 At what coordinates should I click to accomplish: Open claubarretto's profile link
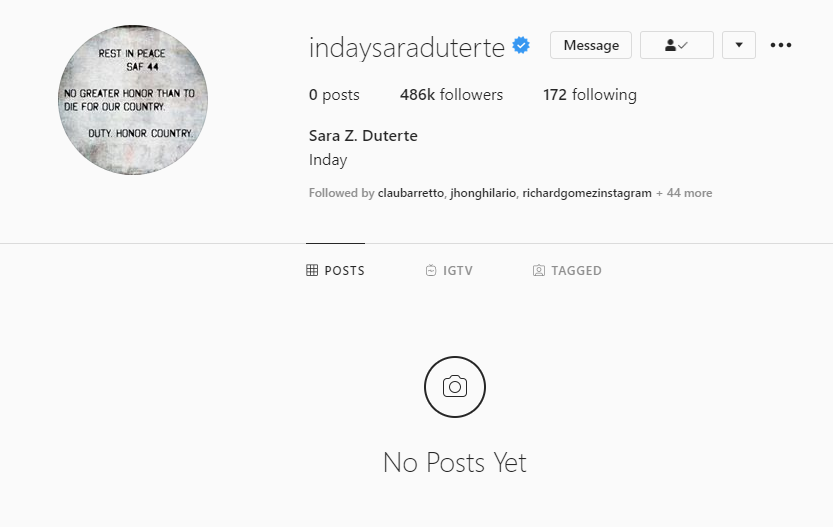click(411, 193)
